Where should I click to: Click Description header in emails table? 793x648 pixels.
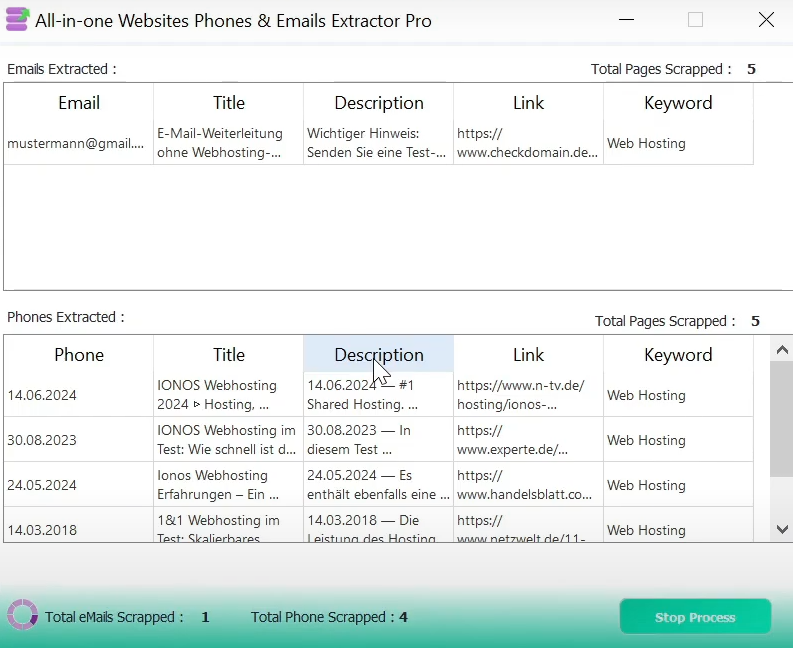tap(379, 103)
